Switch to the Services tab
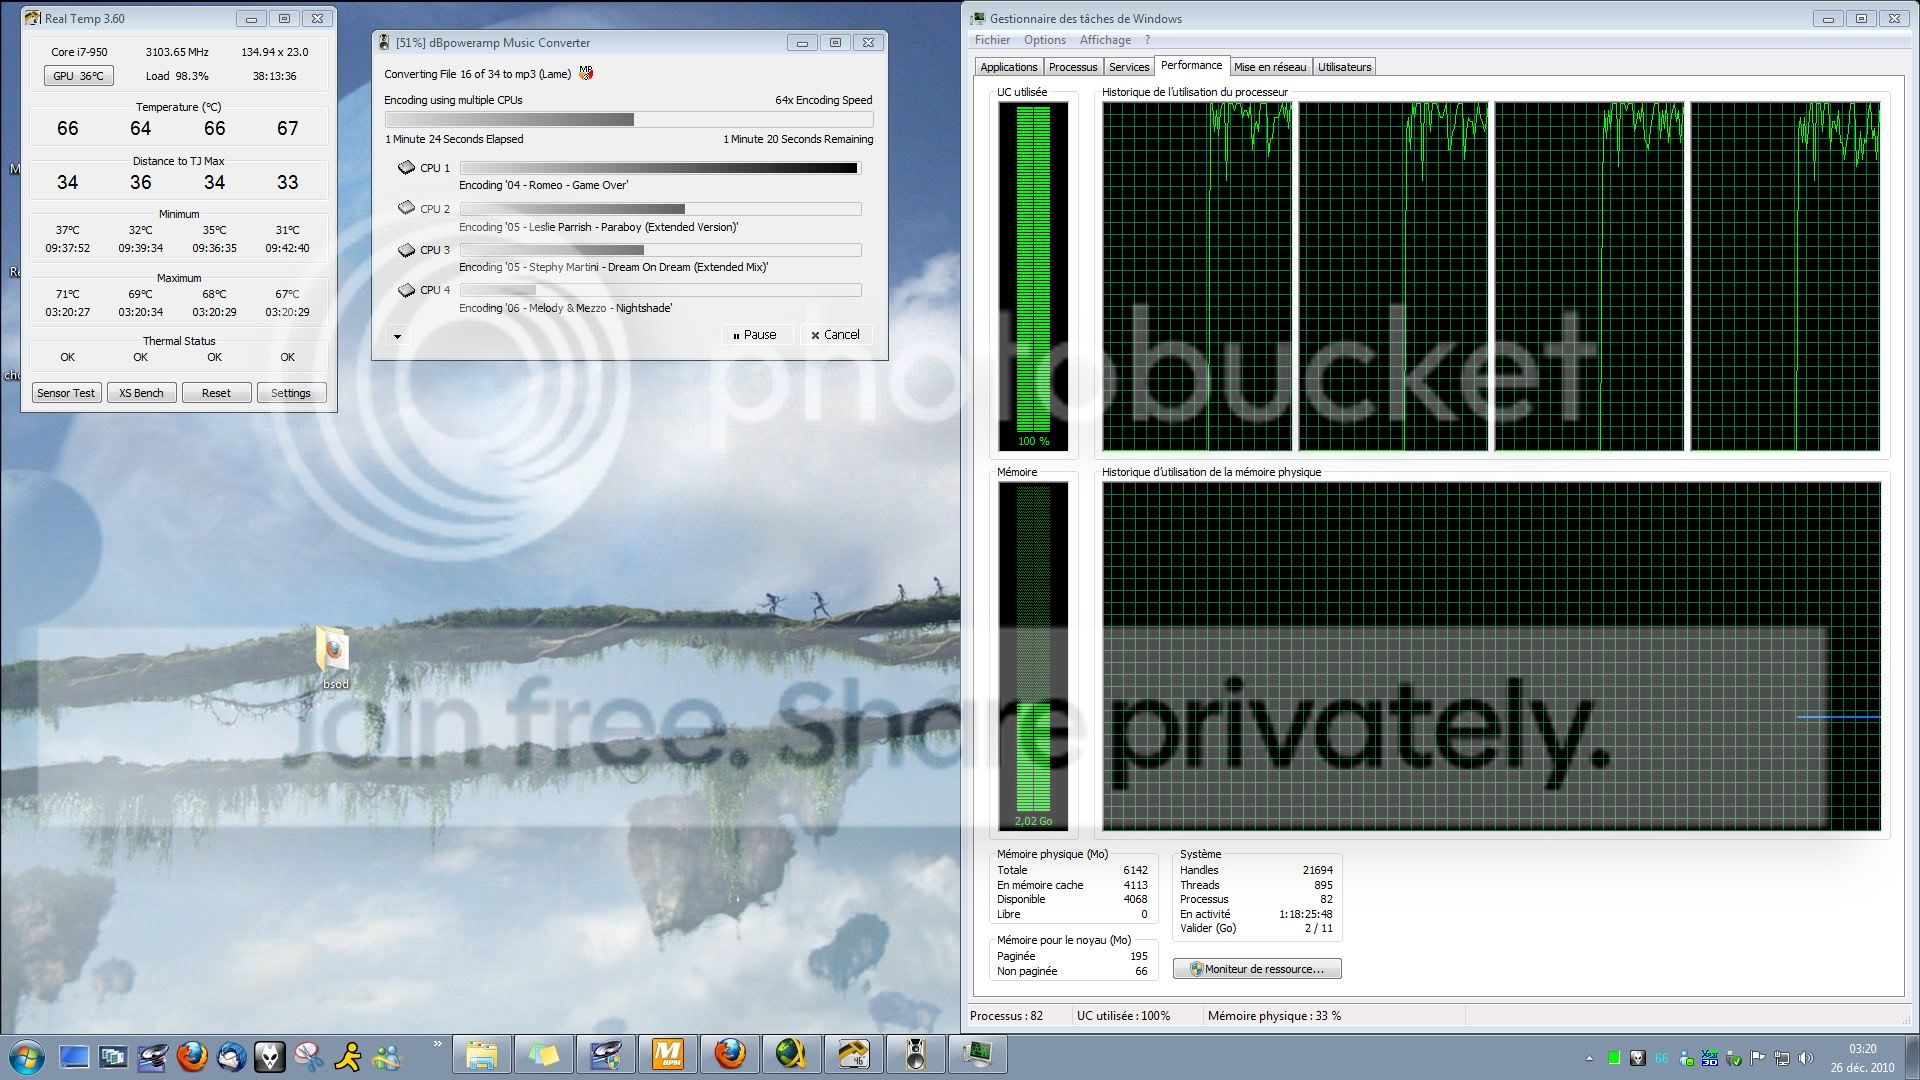This screenshot has width=1920, height=1080. tap(1129, 67)
